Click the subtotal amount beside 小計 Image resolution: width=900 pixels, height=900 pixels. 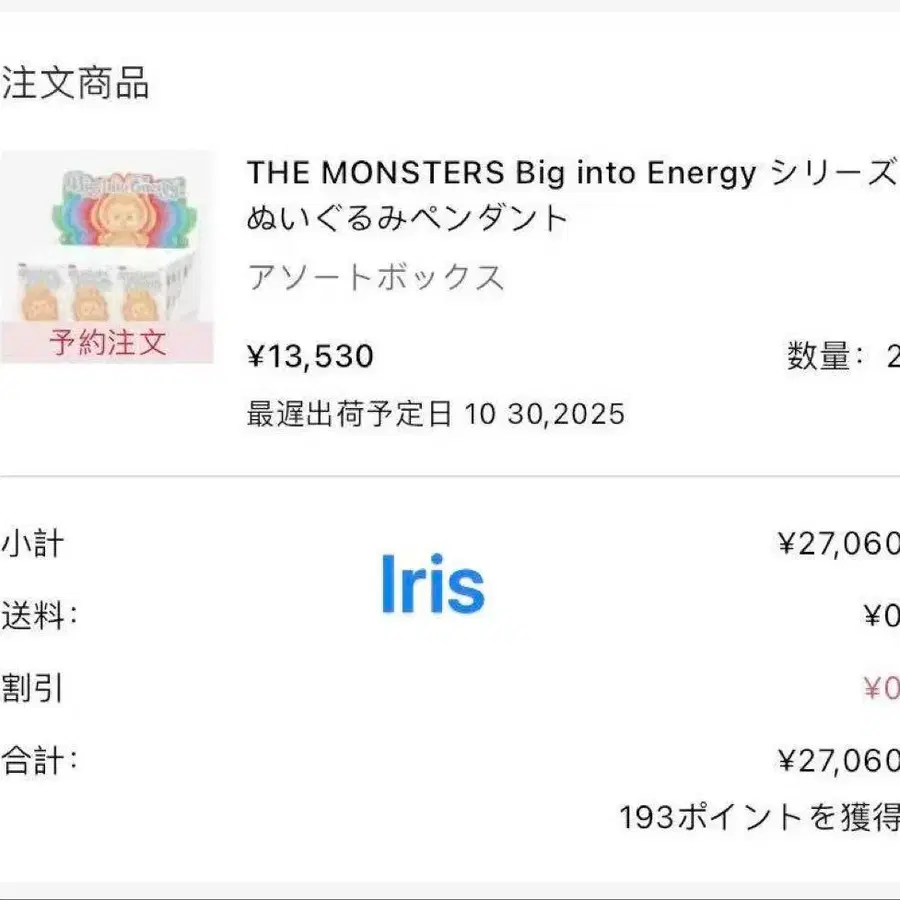point(838,543)
